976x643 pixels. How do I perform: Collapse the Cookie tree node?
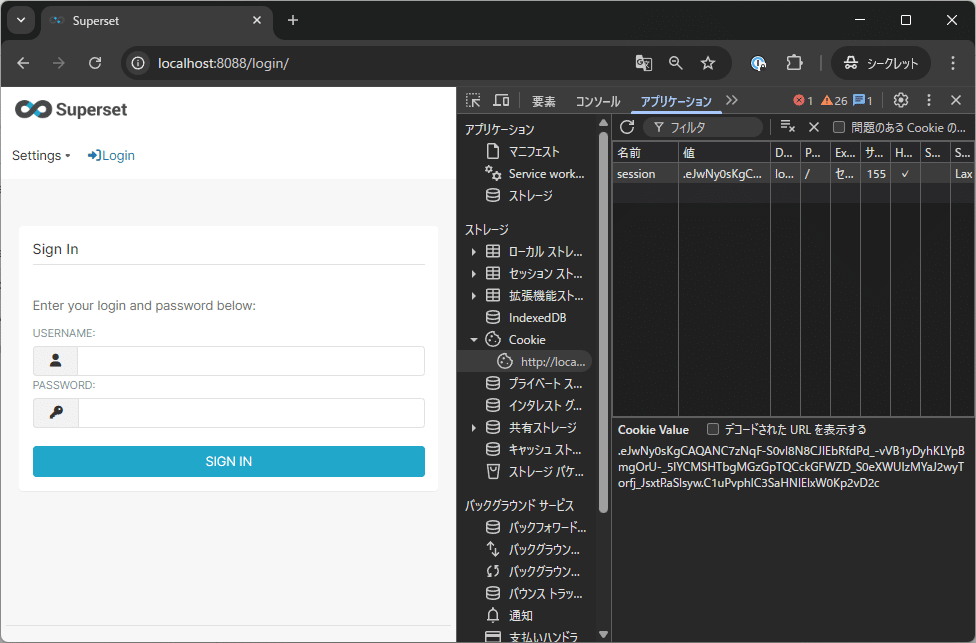tap(473, 340)
